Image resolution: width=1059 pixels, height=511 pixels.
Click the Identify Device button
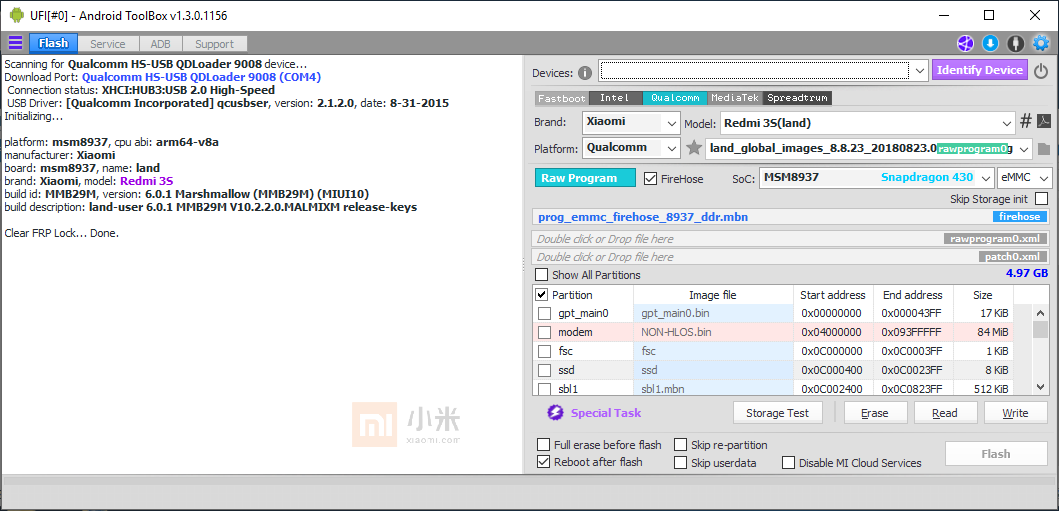point(980,70)
